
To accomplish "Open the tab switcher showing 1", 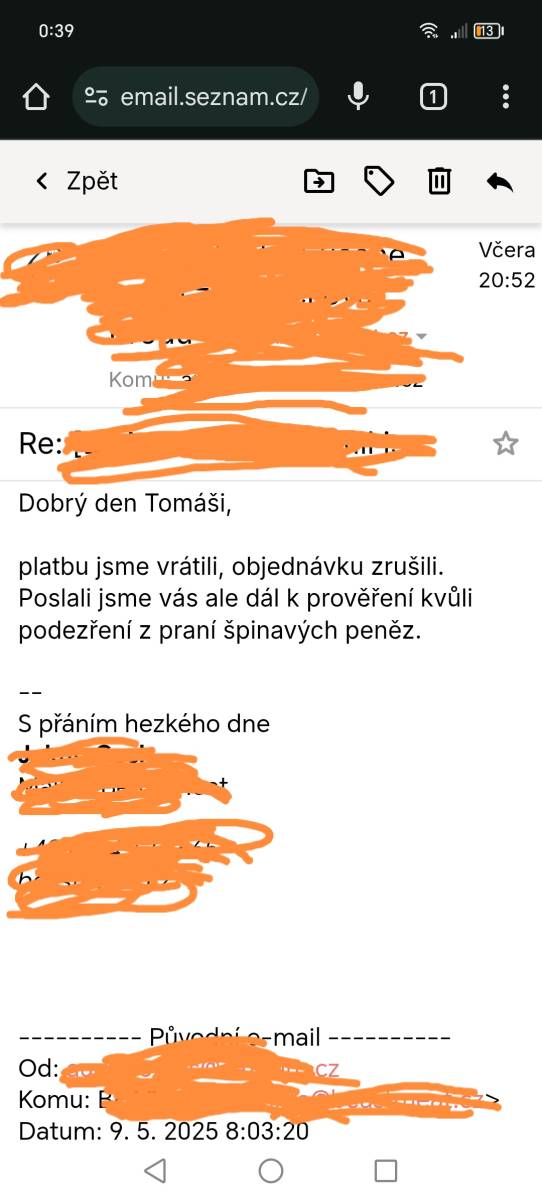I will click(x=432, y=97).
